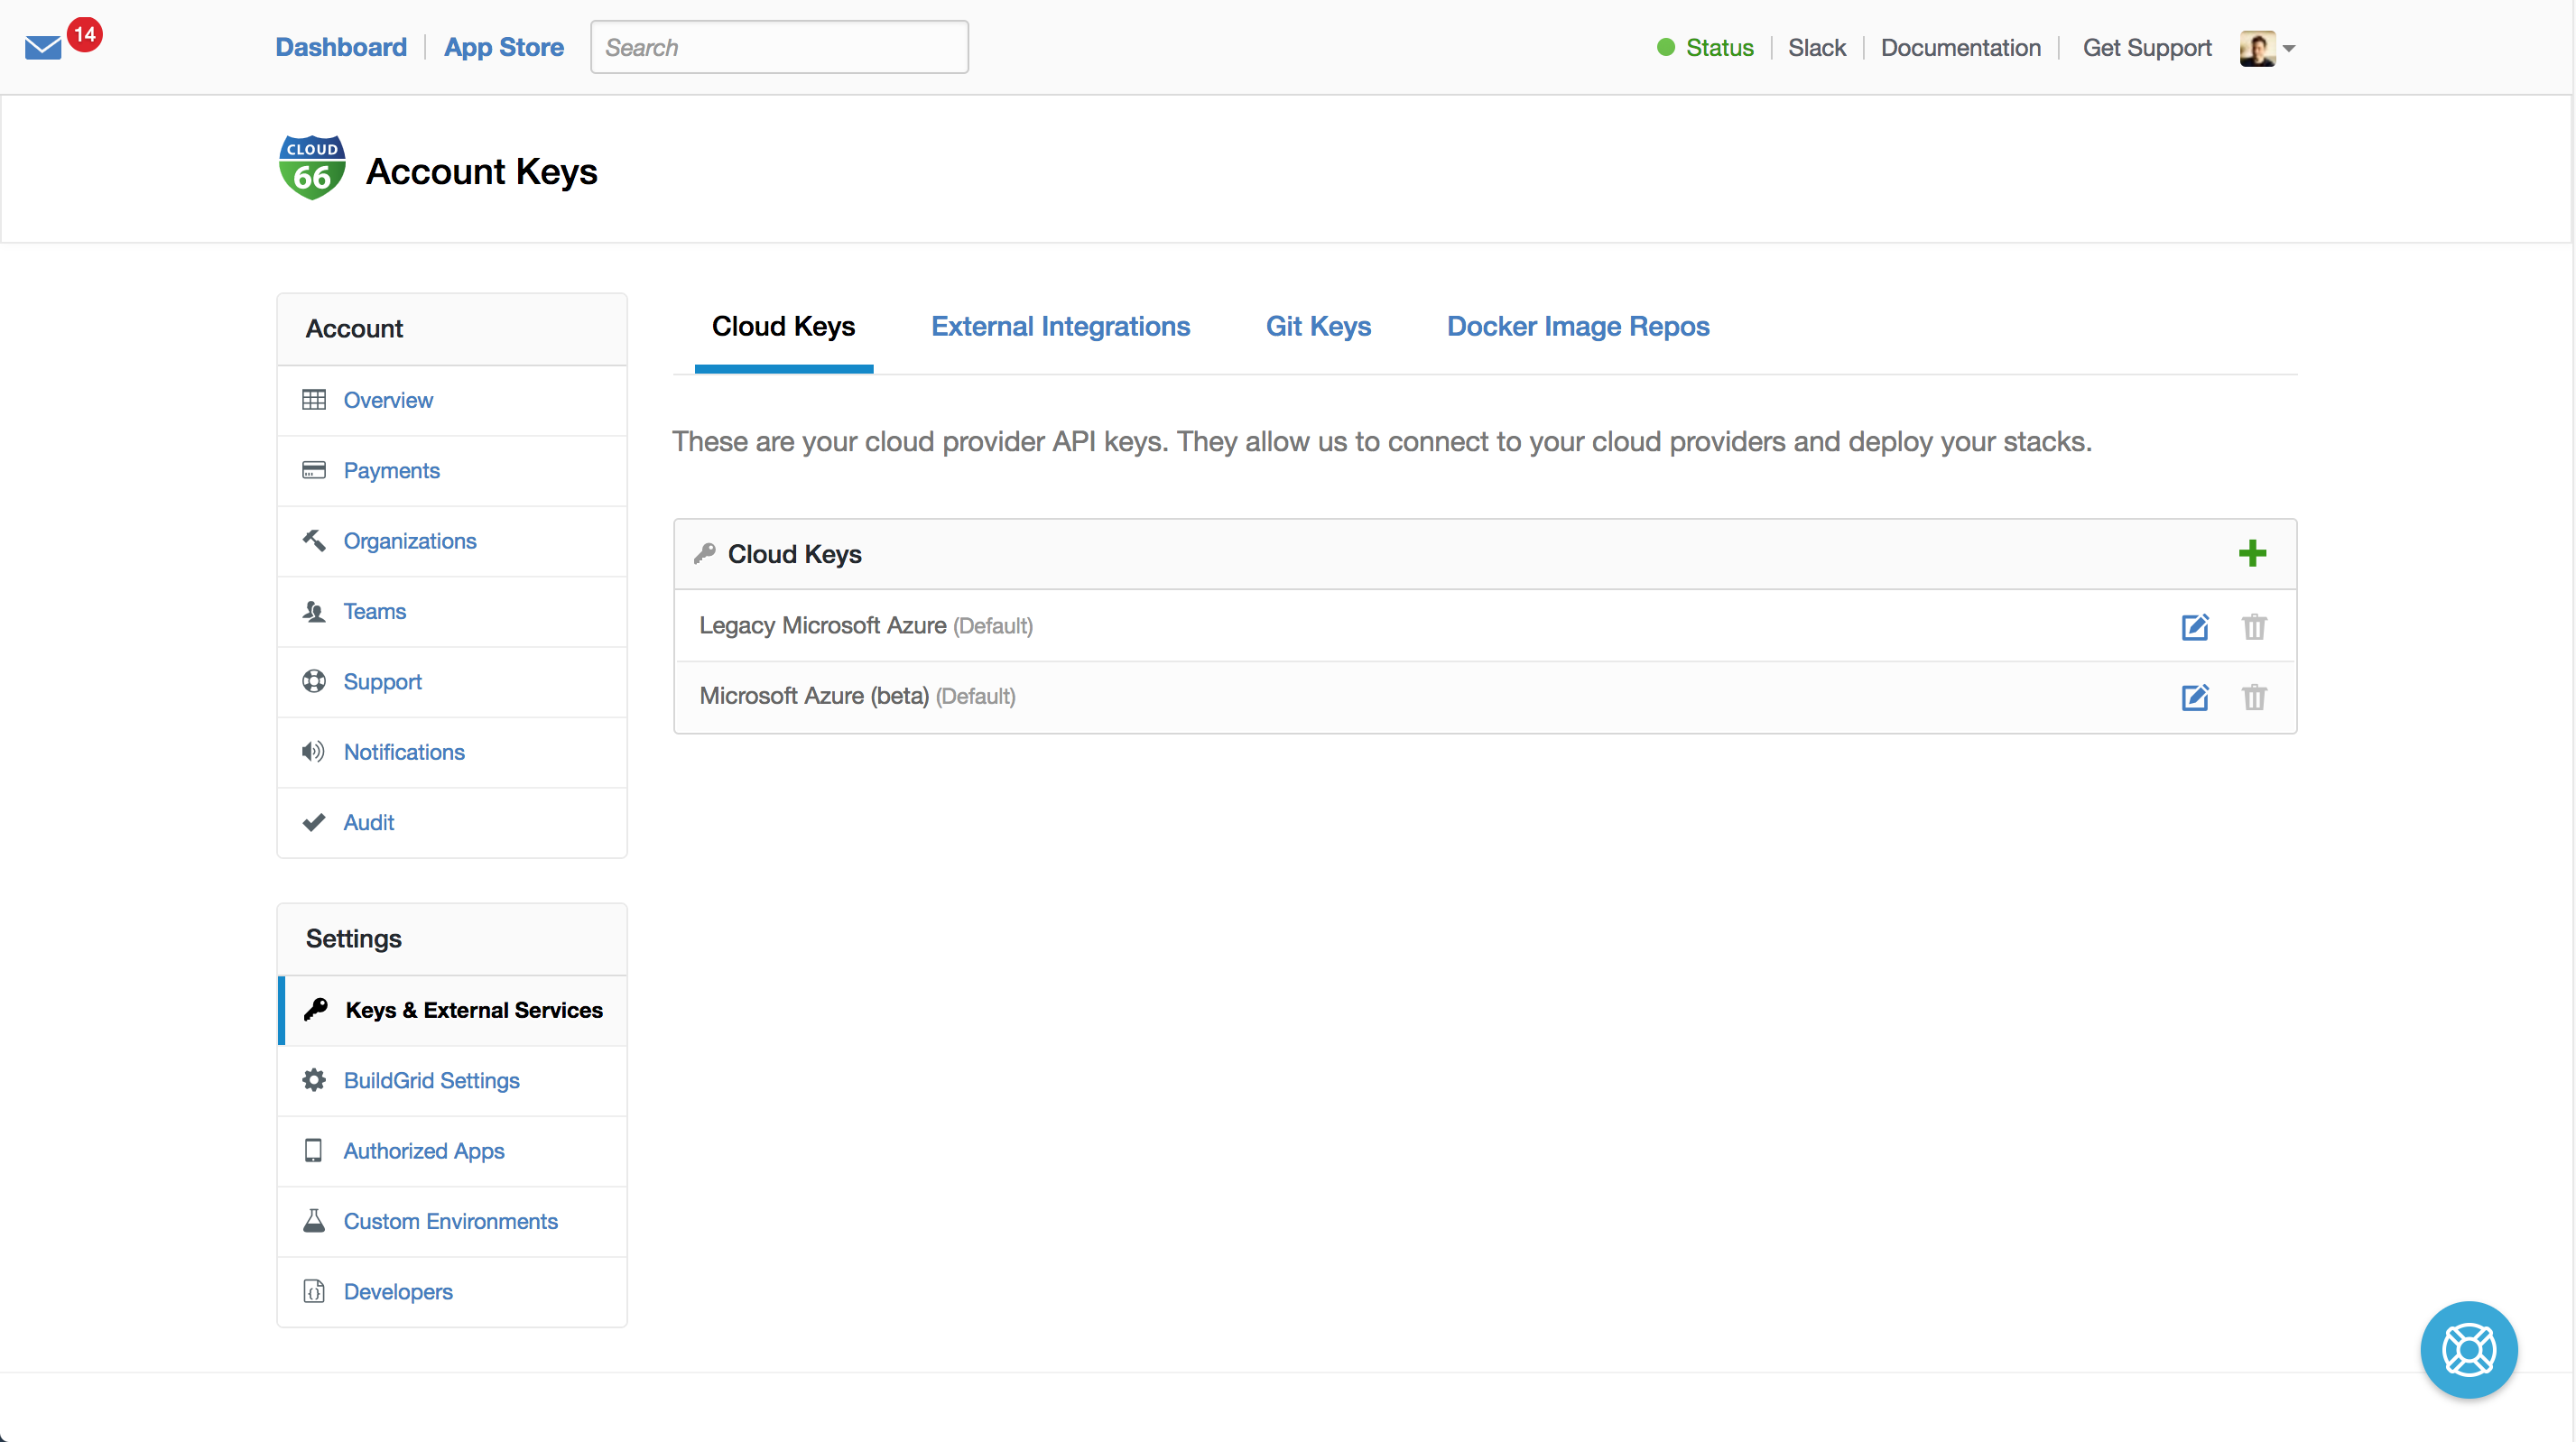Switch to the External Integrations tab
The width and height of the screenshot is (2576, 1442).
[x=1060, y=326]
